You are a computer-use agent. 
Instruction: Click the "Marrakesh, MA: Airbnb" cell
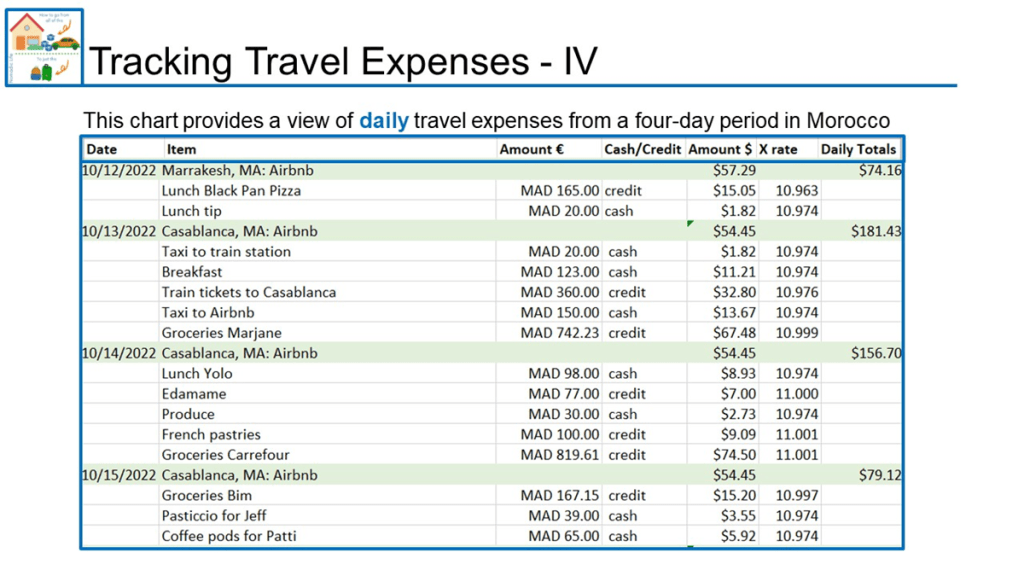tap(239, 170)
